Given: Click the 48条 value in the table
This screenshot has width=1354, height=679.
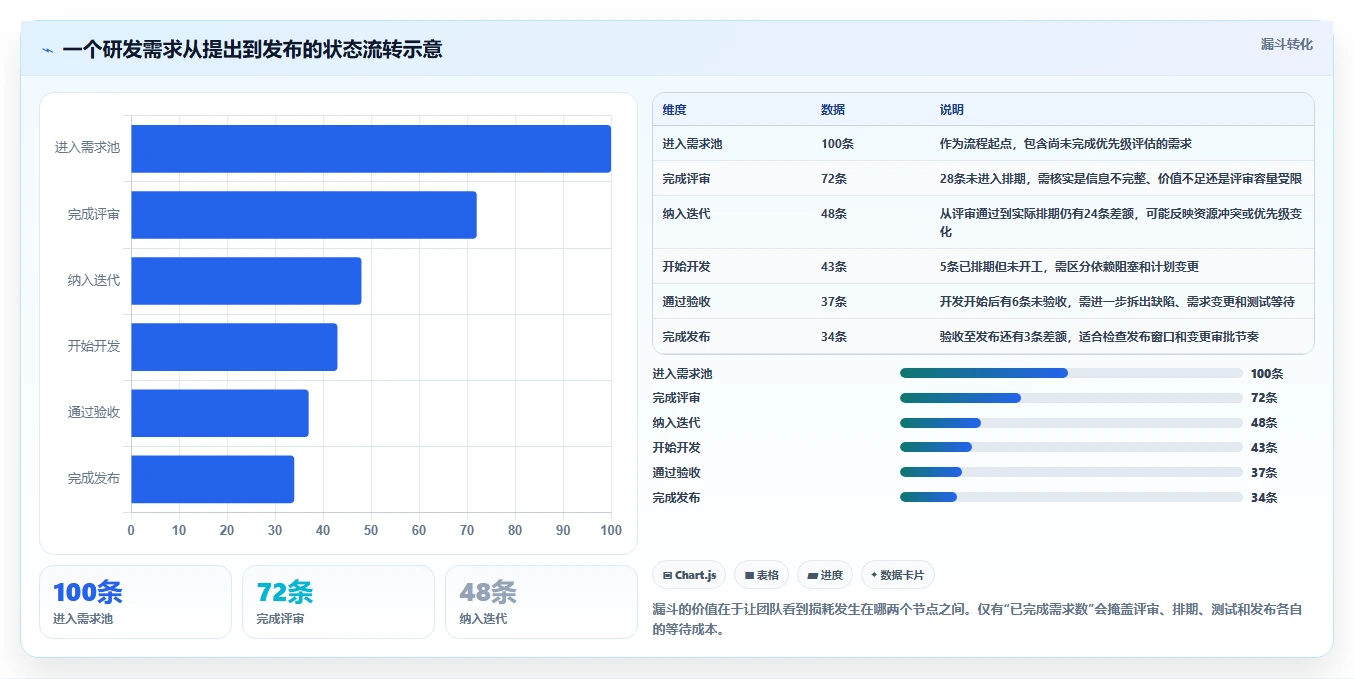Looking at the screenshot, I should [834, 214].
